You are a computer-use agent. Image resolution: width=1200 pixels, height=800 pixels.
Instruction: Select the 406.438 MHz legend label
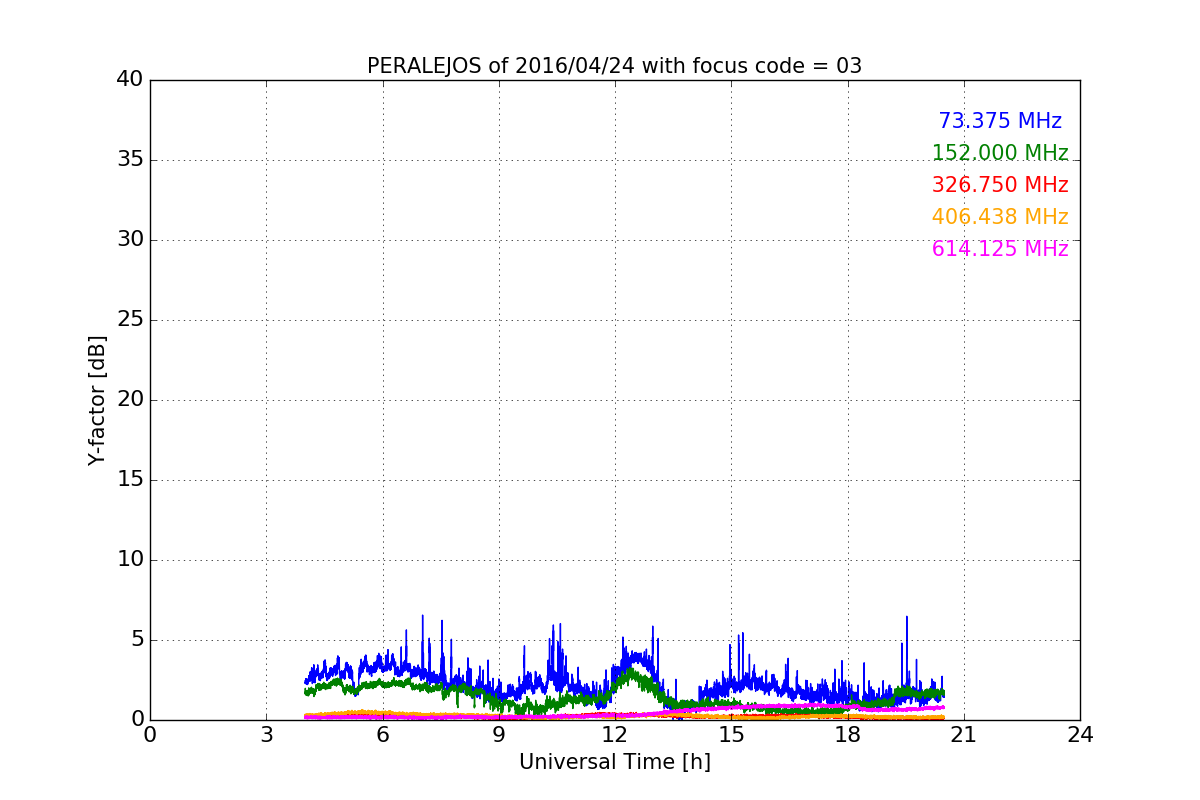coord(1000,217)
